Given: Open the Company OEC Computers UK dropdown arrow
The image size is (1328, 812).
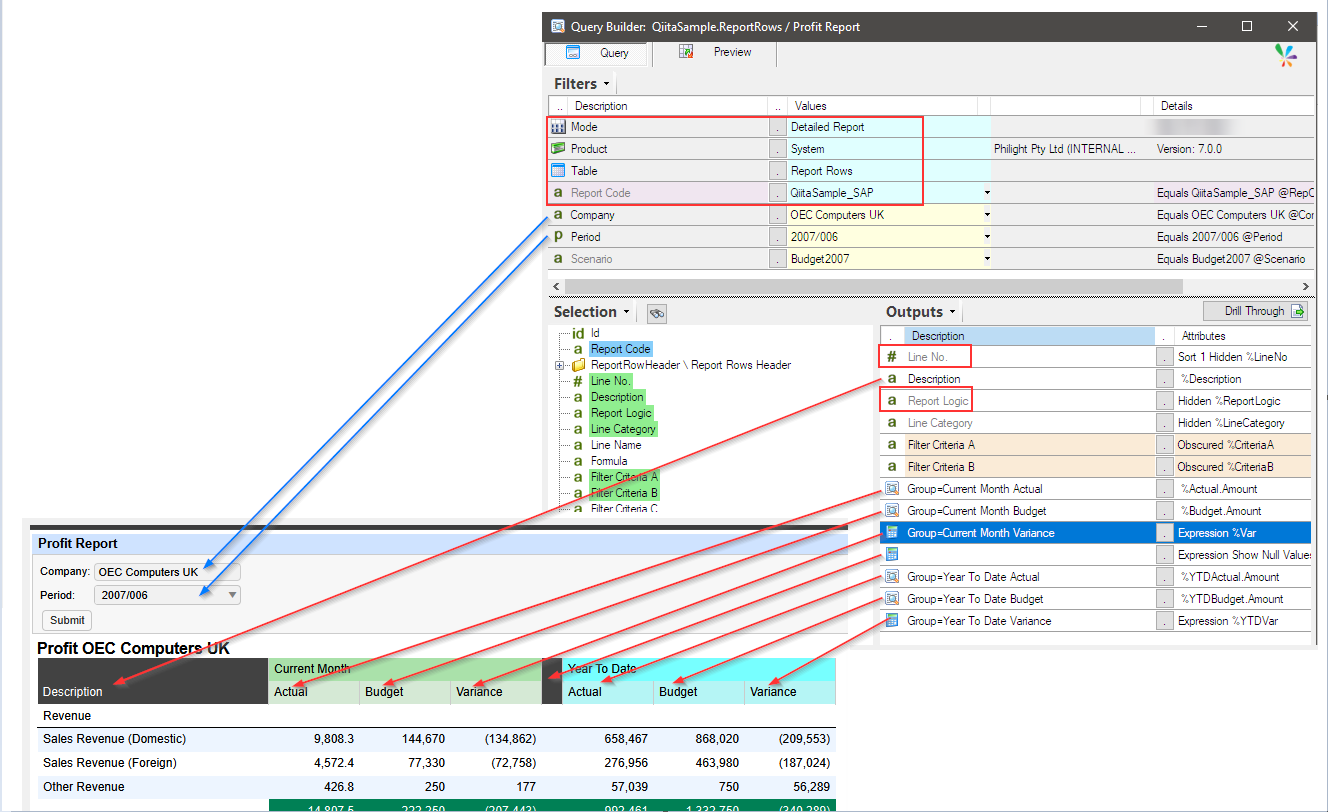Looking at the screenshot, I should pyautogui.click(x=987, y=215).
